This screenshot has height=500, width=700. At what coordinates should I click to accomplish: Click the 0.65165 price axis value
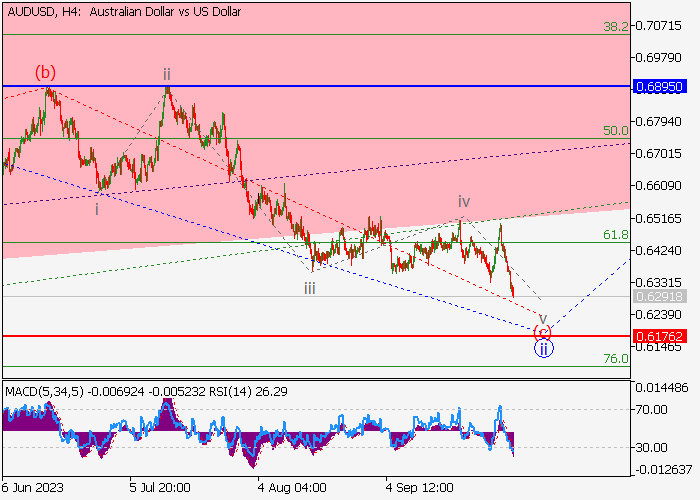[x=658, y=218]
